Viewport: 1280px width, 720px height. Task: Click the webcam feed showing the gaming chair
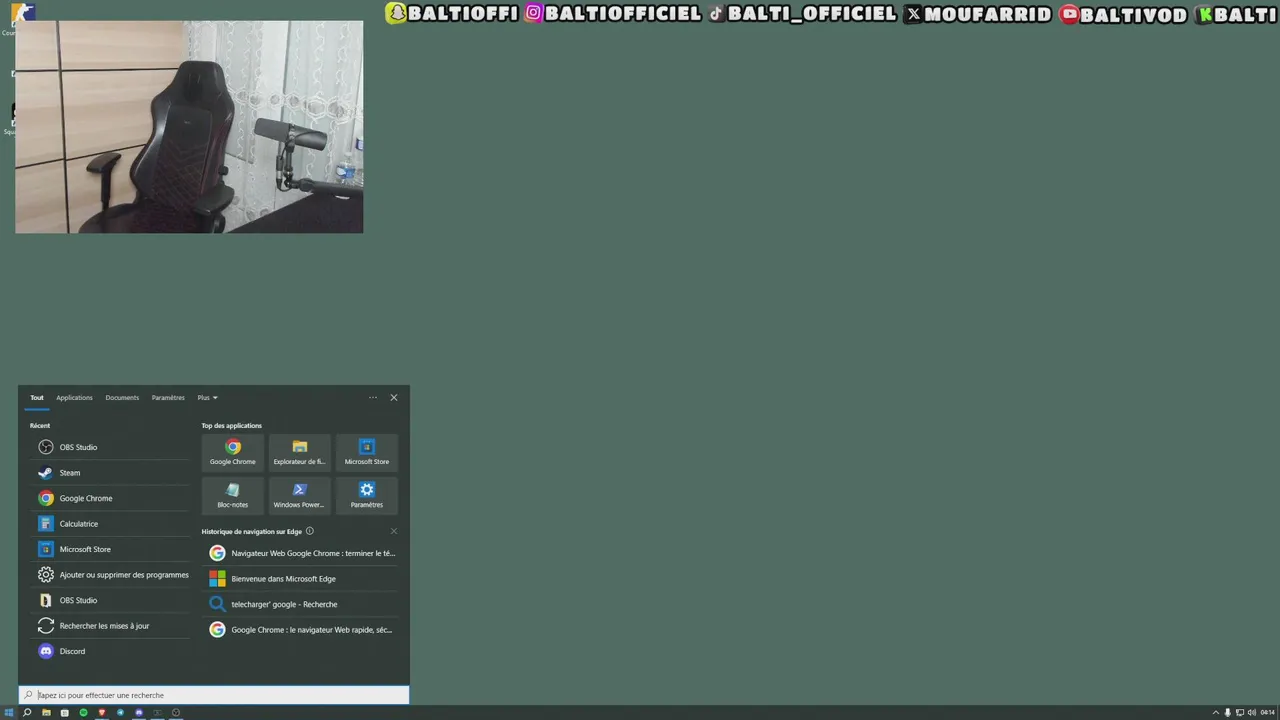coord(189,127)
